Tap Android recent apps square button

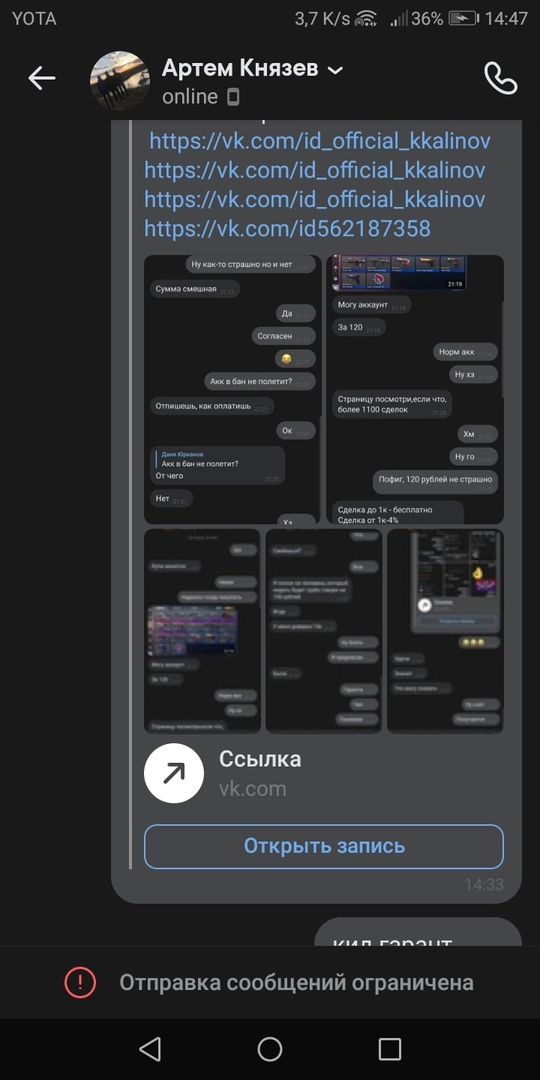(x=390, y=1049)
